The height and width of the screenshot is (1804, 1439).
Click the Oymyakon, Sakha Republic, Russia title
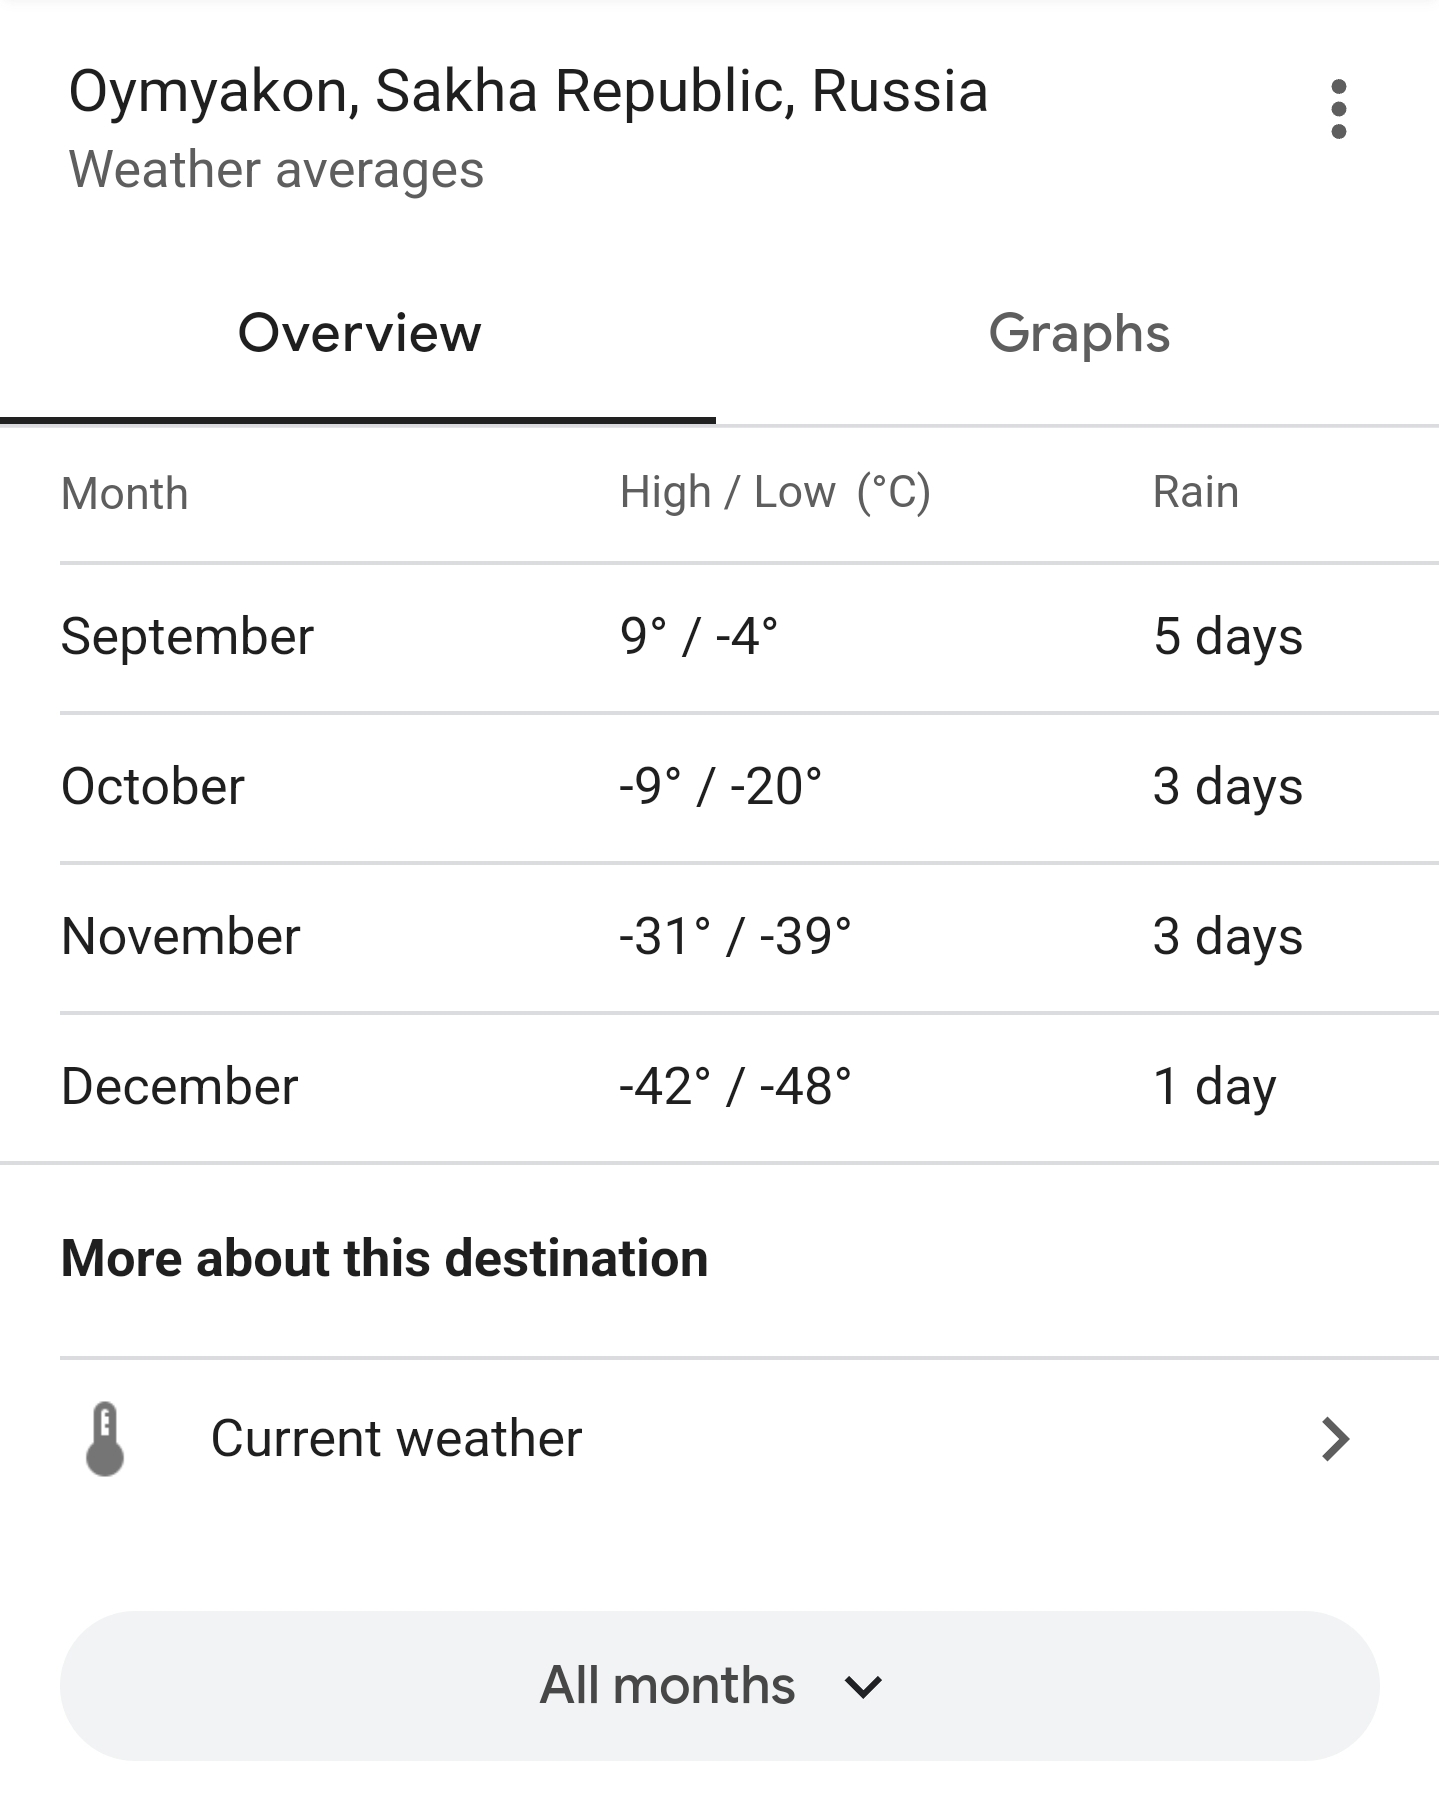528,92
